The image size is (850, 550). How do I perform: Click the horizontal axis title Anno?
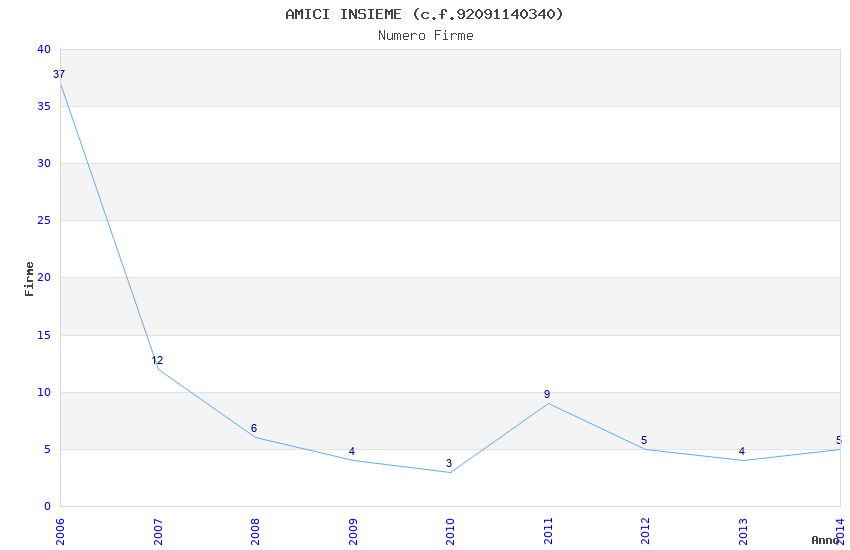[826, 540]
